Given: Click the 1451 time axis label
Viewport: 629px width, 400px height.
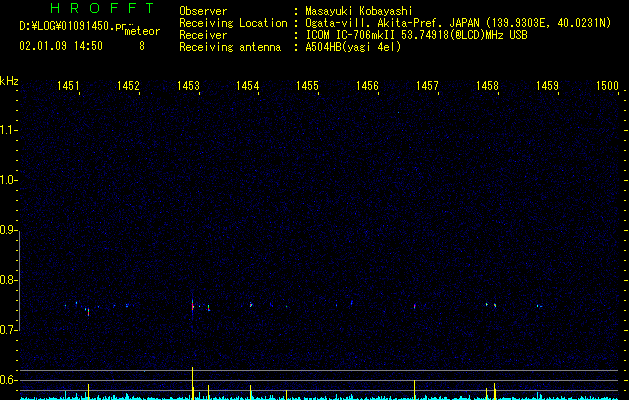Looking at the screenshot, I should 68,86.
